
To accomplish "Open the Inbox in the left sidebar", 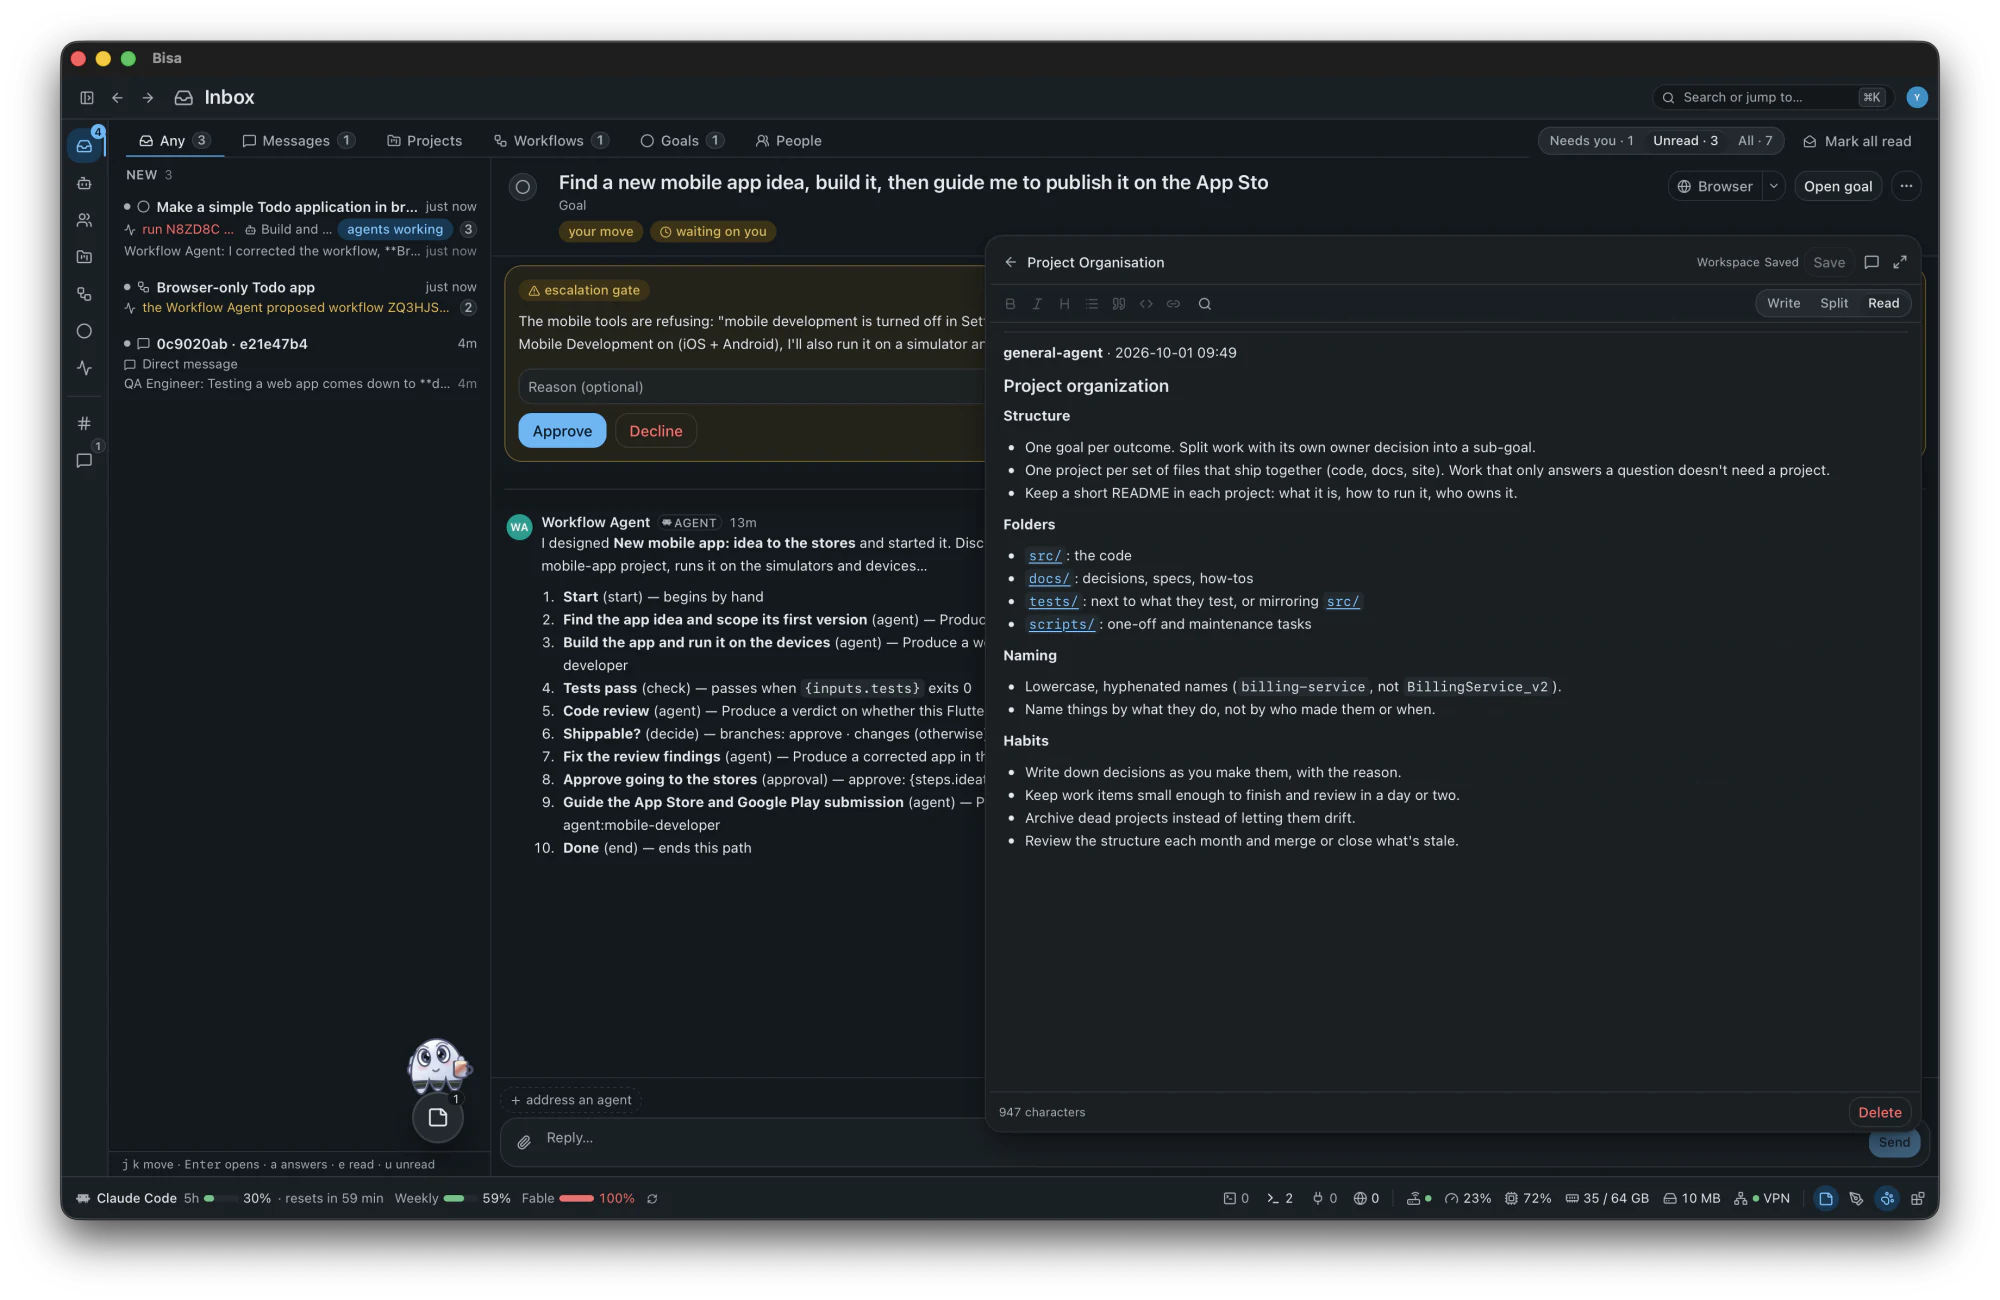I will 85,146.
